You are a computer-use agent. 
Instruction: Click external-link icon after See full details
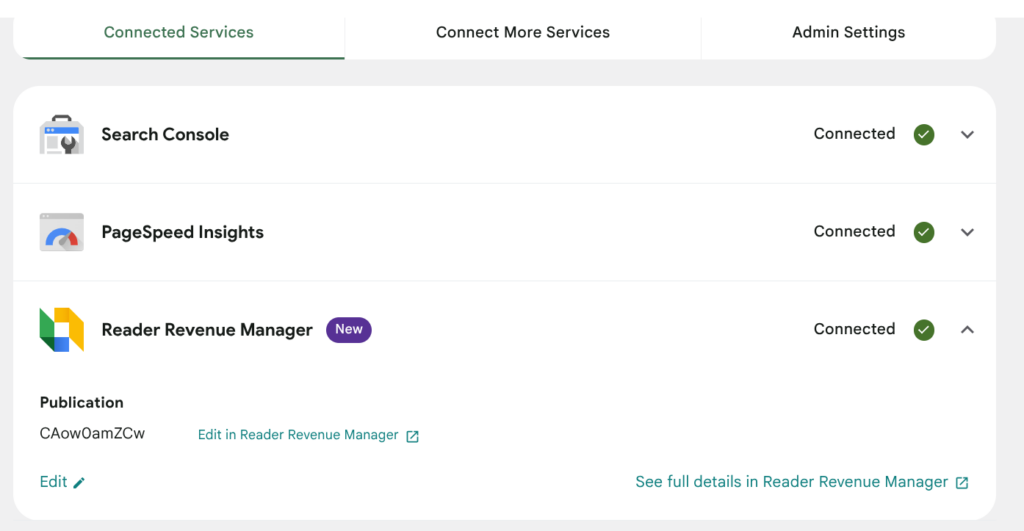(962, 483)
